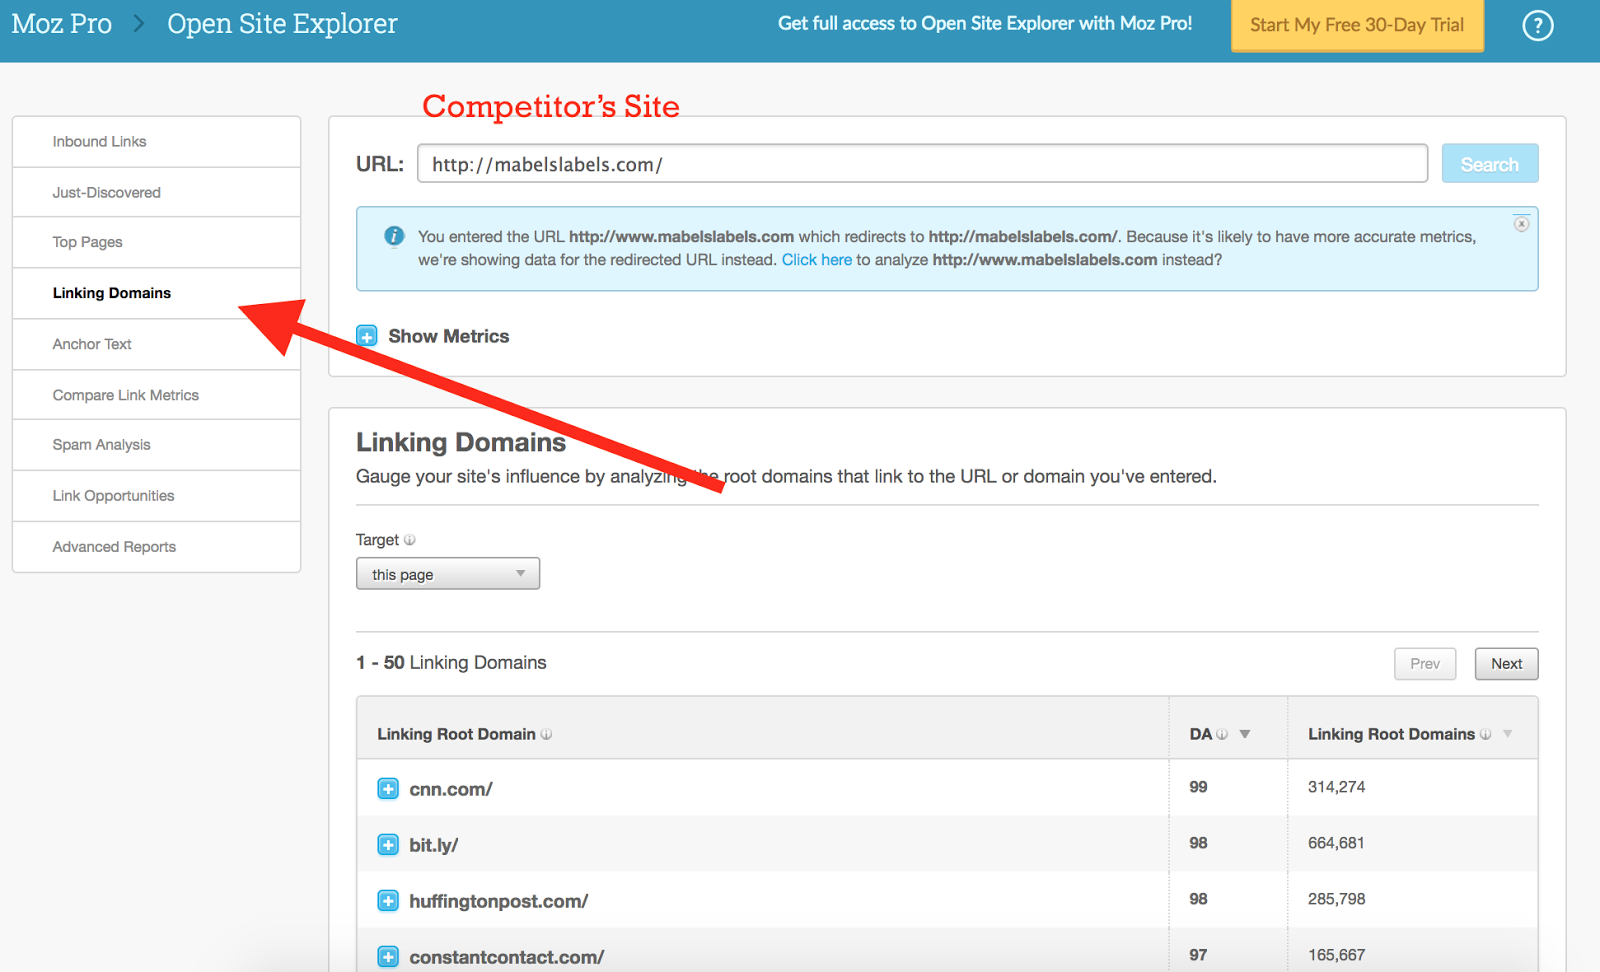This screenshot has width=1600, height=972.
Task: Sort by DA column arrow
Action: point(1245,735)
